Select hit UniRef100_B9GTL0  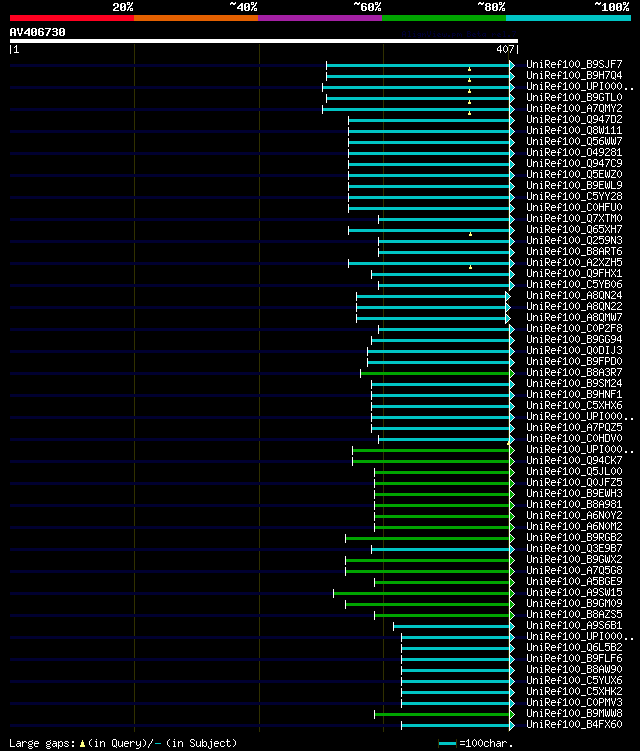click(574, 97)
